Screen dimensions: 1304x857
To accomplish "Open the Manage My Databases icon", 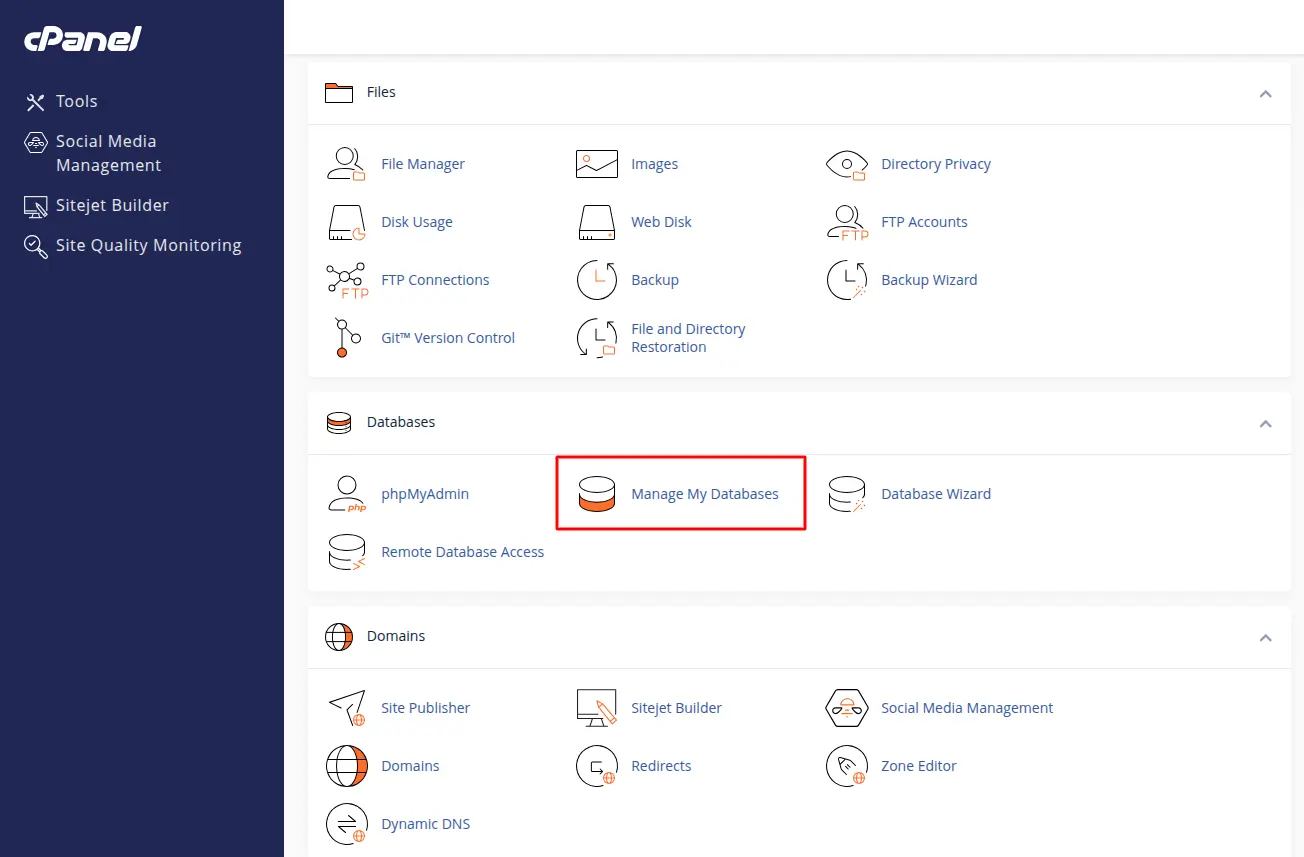I will pos(596,494).
